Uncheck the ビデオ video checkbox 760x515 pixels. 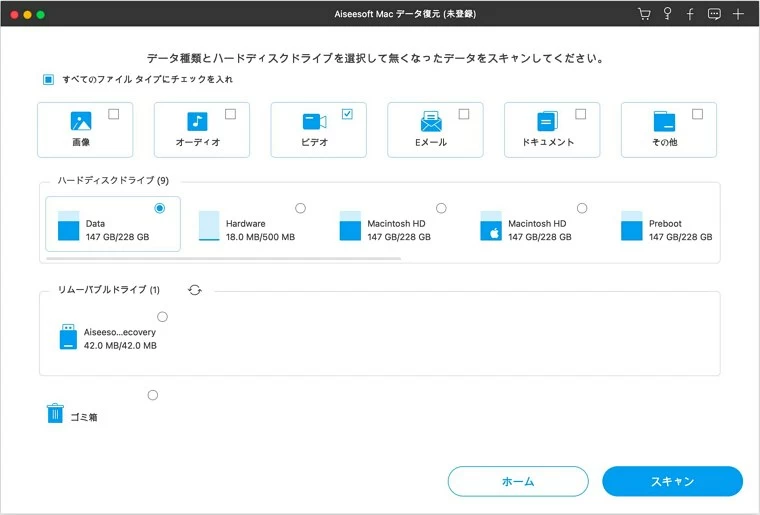tap(347, 114)
